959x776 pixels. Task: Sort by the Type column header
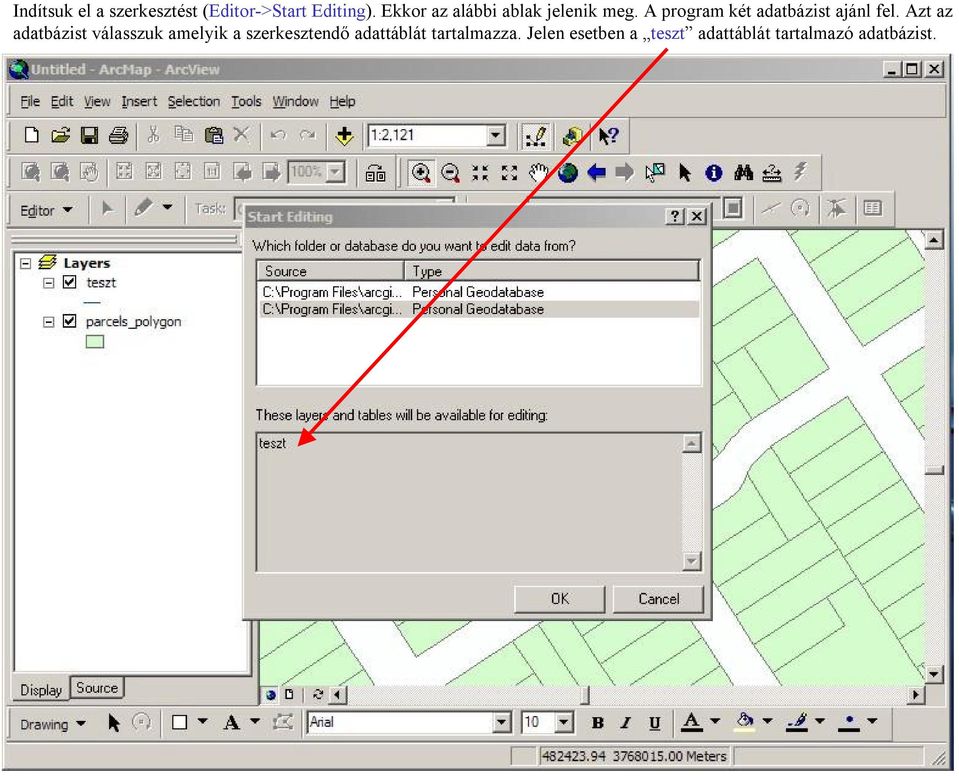[552, 271]
